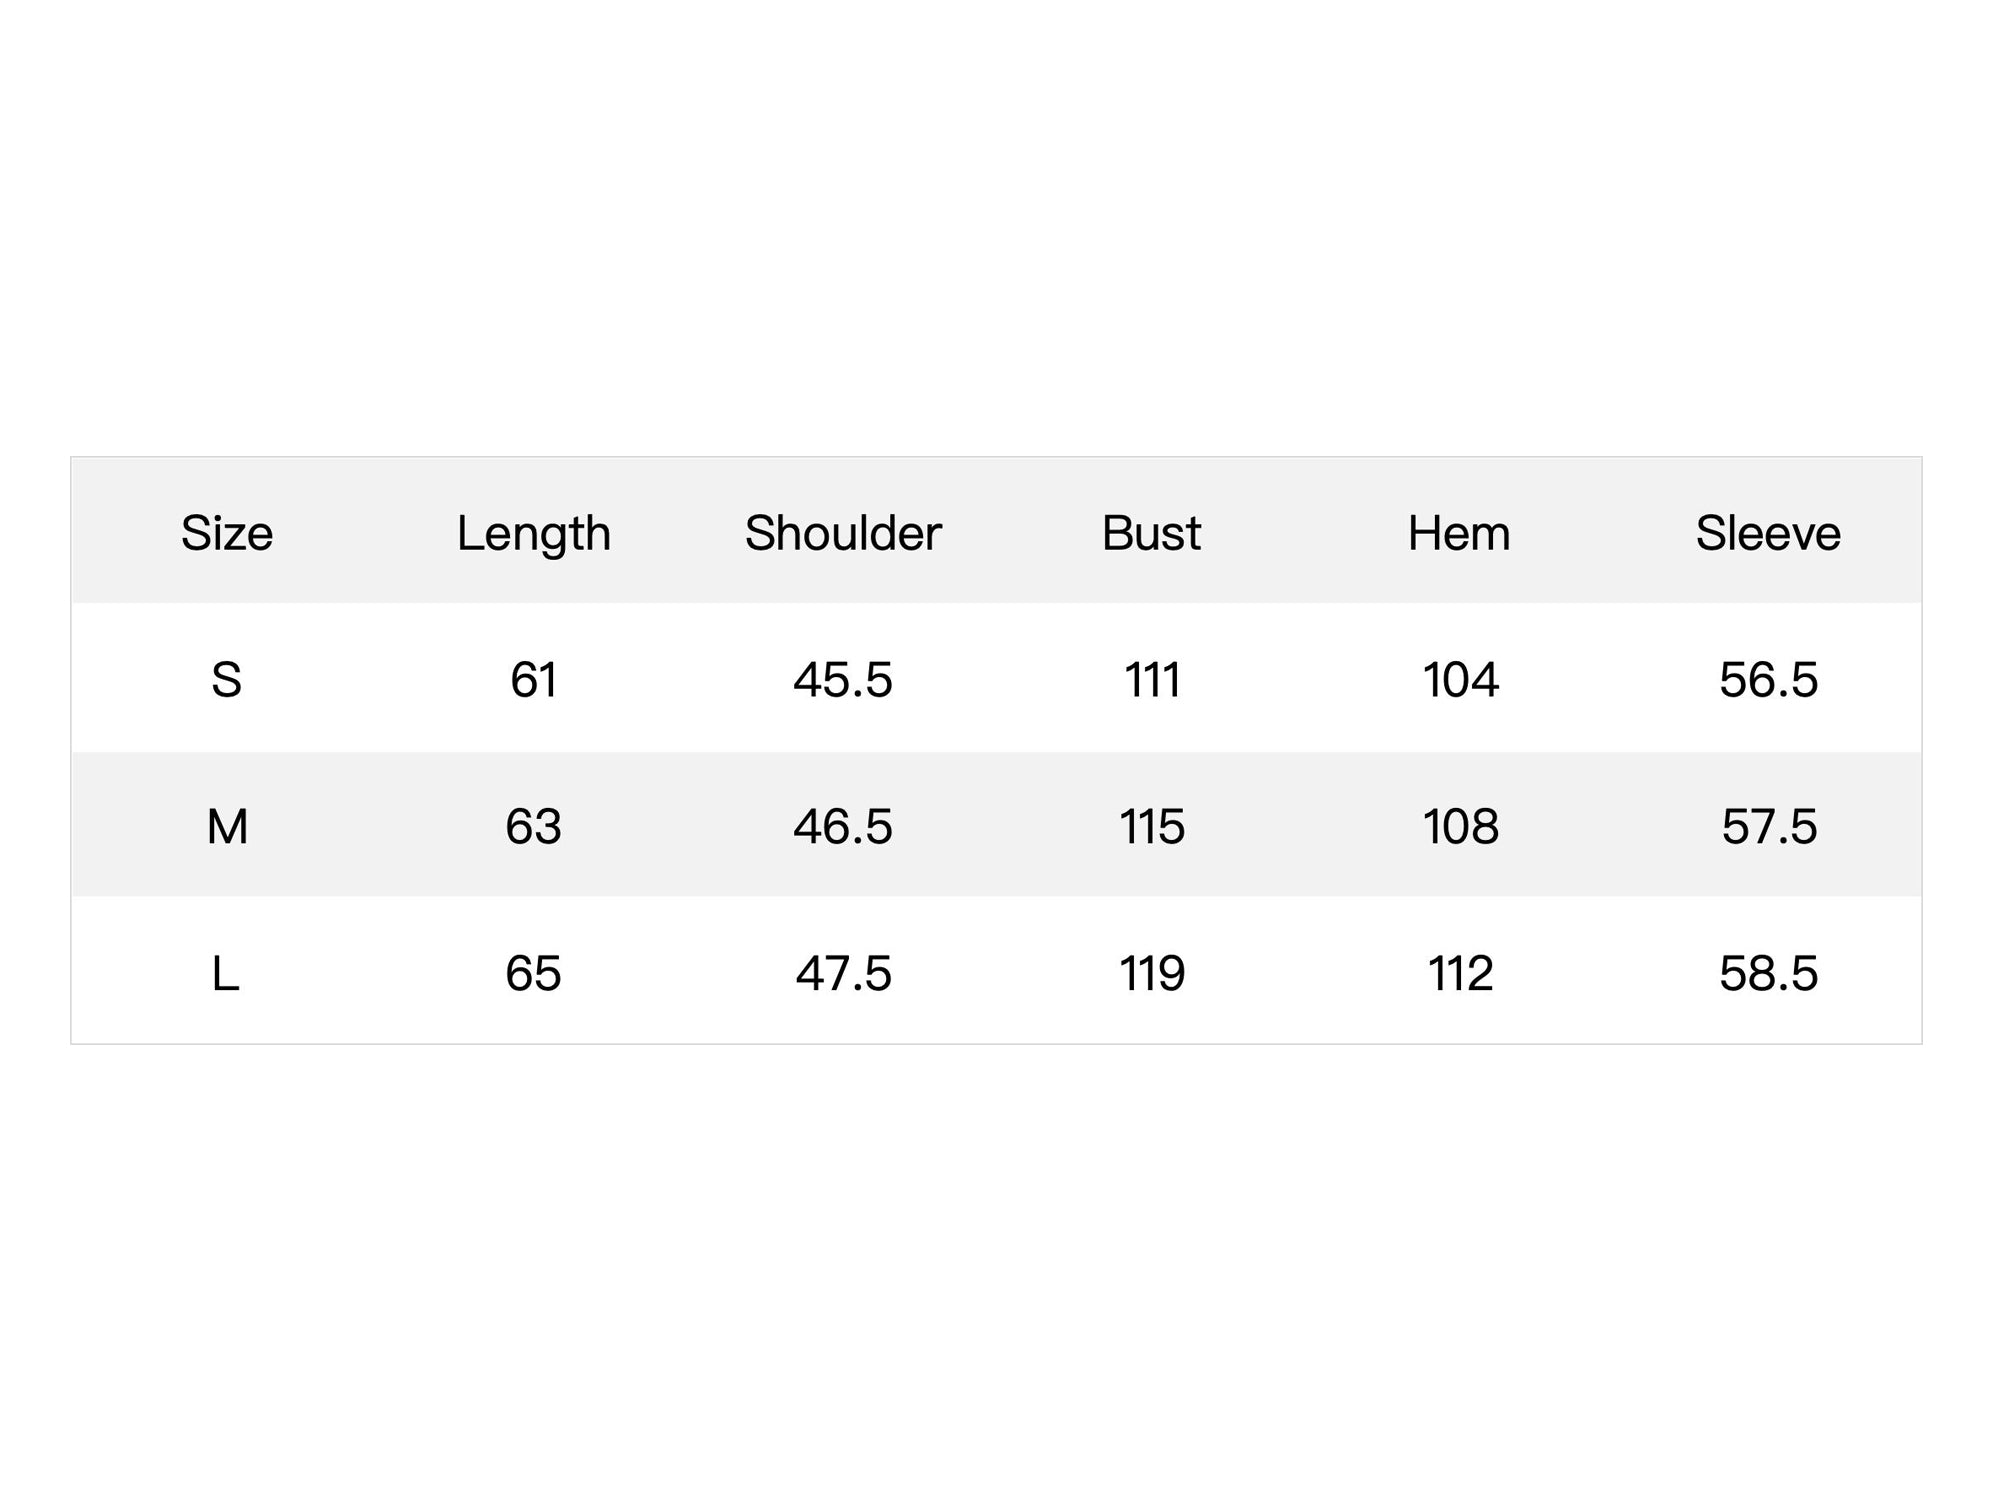Select hem value 108

1459,827
